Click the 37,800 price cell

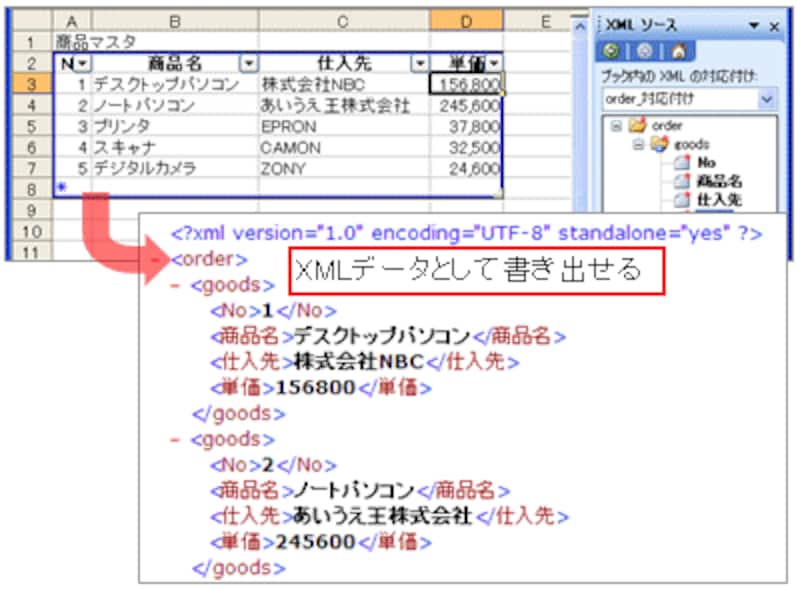[466, 126]
